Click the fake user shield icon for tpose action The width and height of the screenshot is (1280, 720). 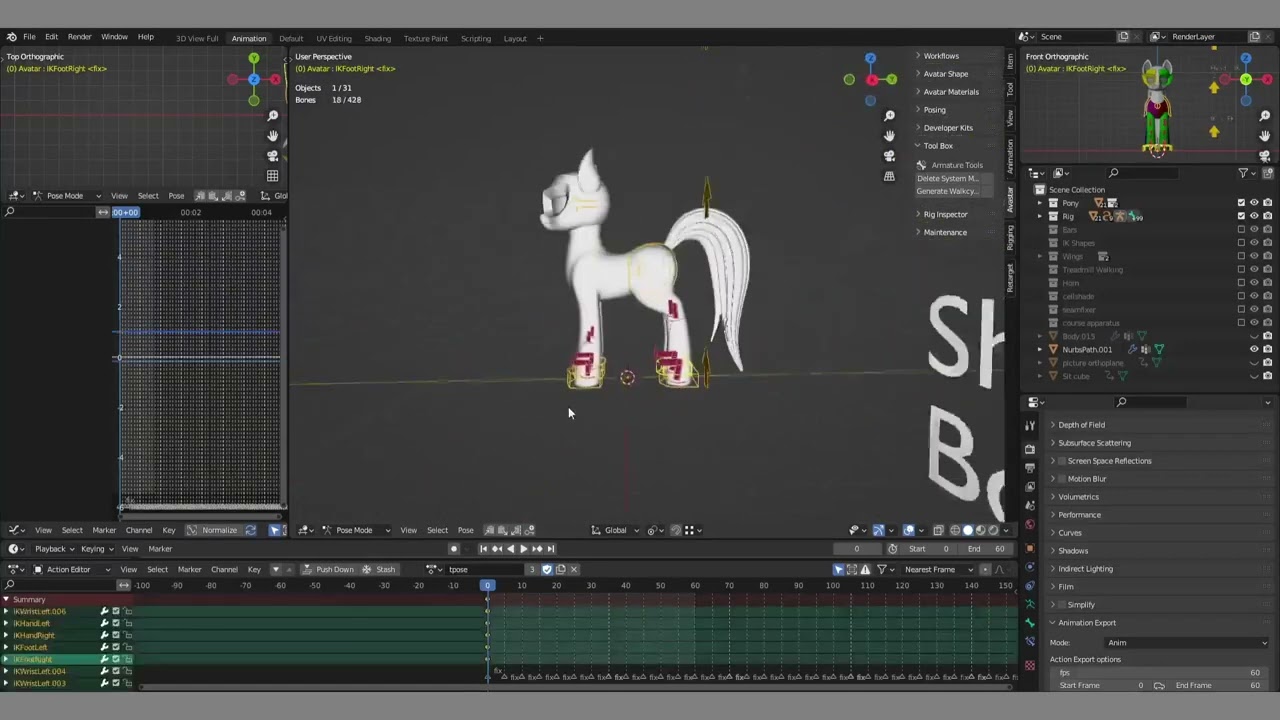pyautogui.click(x=546, y=569)
